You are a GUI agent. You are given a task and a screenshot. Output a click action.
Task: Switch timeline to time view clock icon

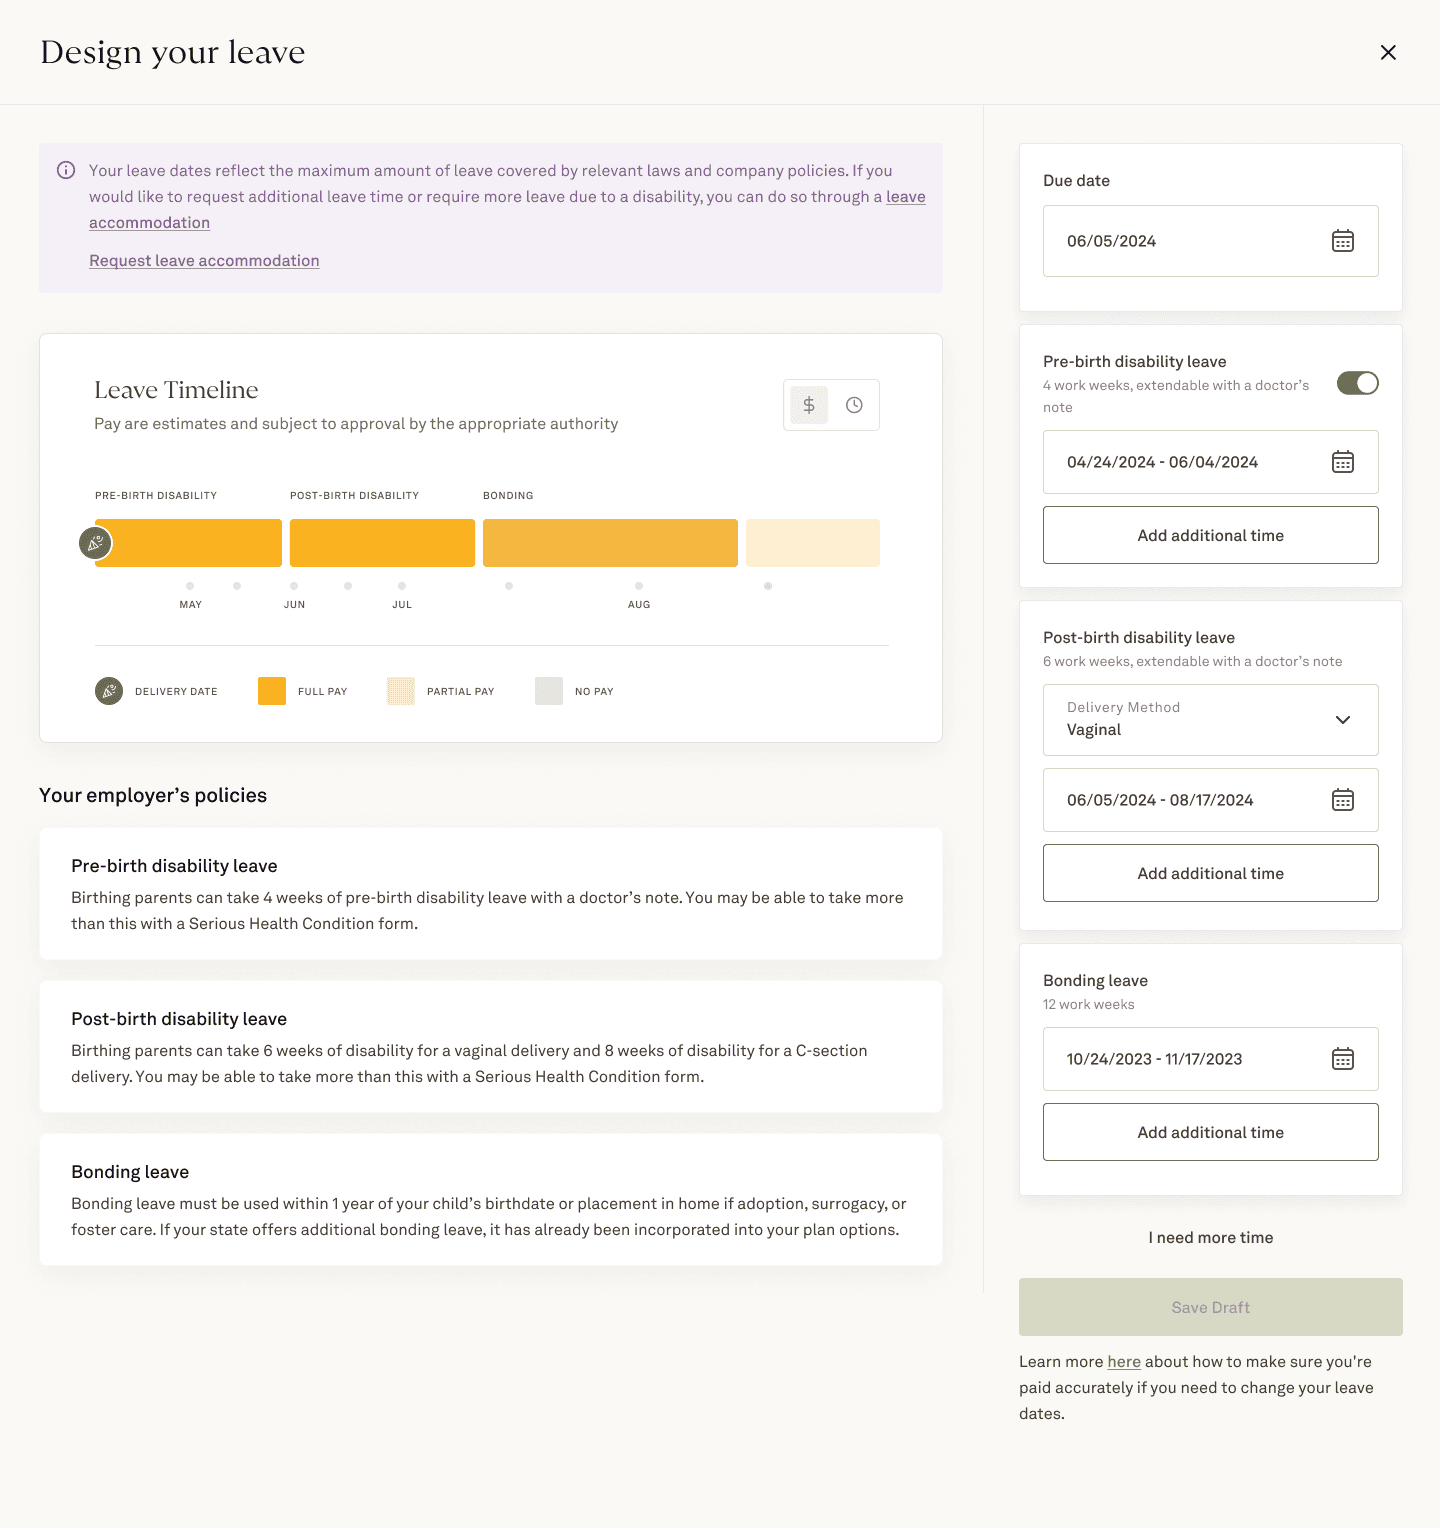[x=854, y=405]
